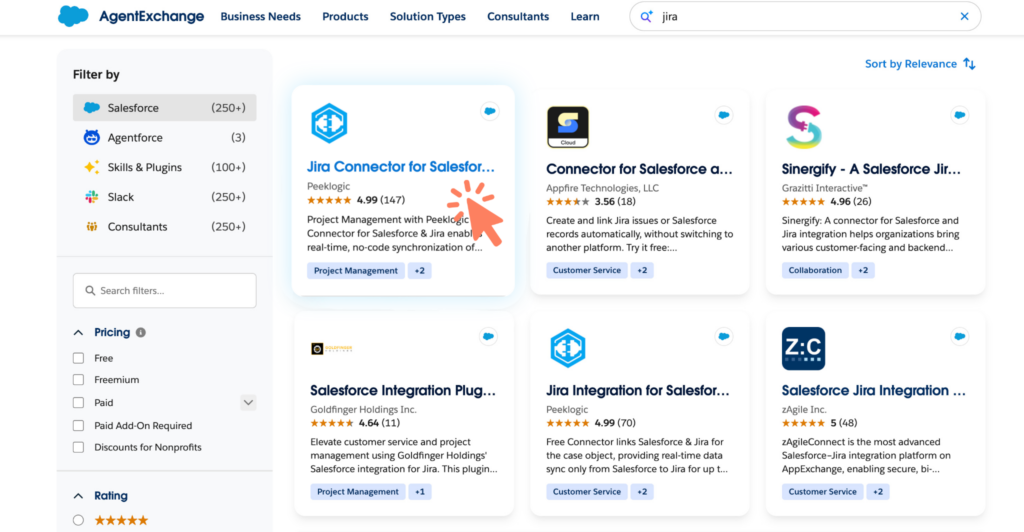Open Salesforce Integration Plugin listing title
The width and height of the screenshot is (1024, 532).
coord(403,390)
